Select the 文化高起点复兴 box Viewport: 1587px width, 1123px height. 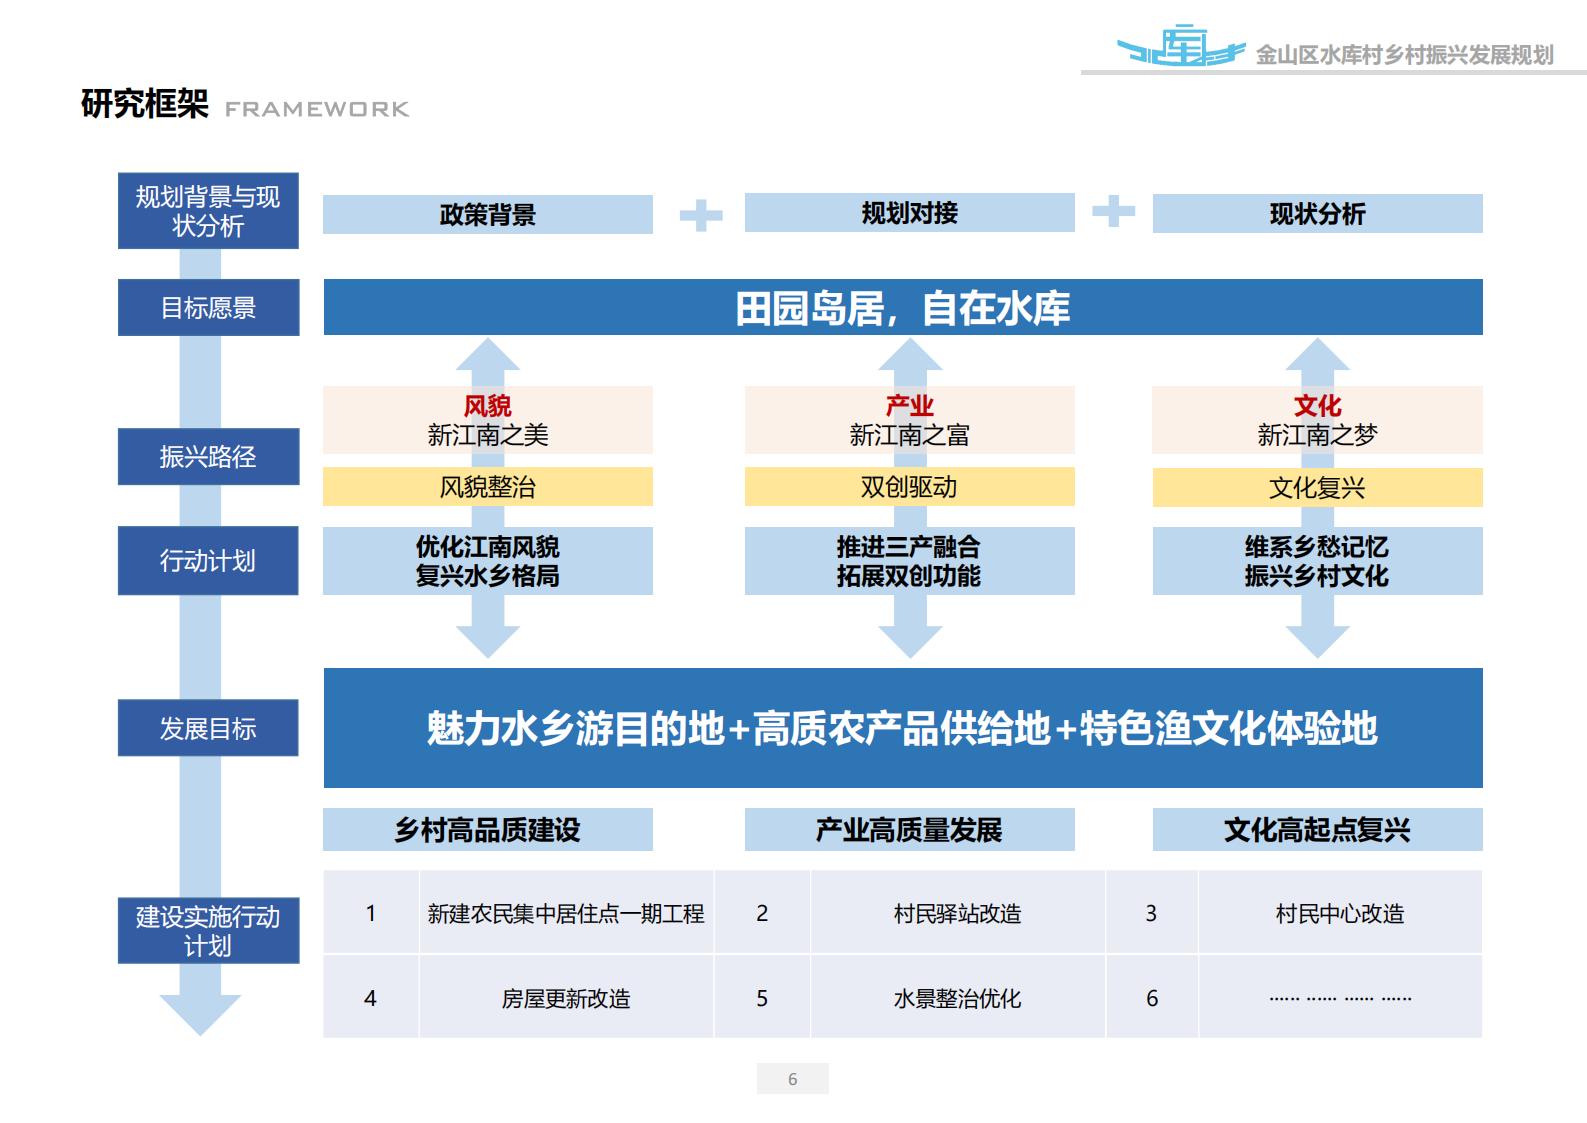1317,829
